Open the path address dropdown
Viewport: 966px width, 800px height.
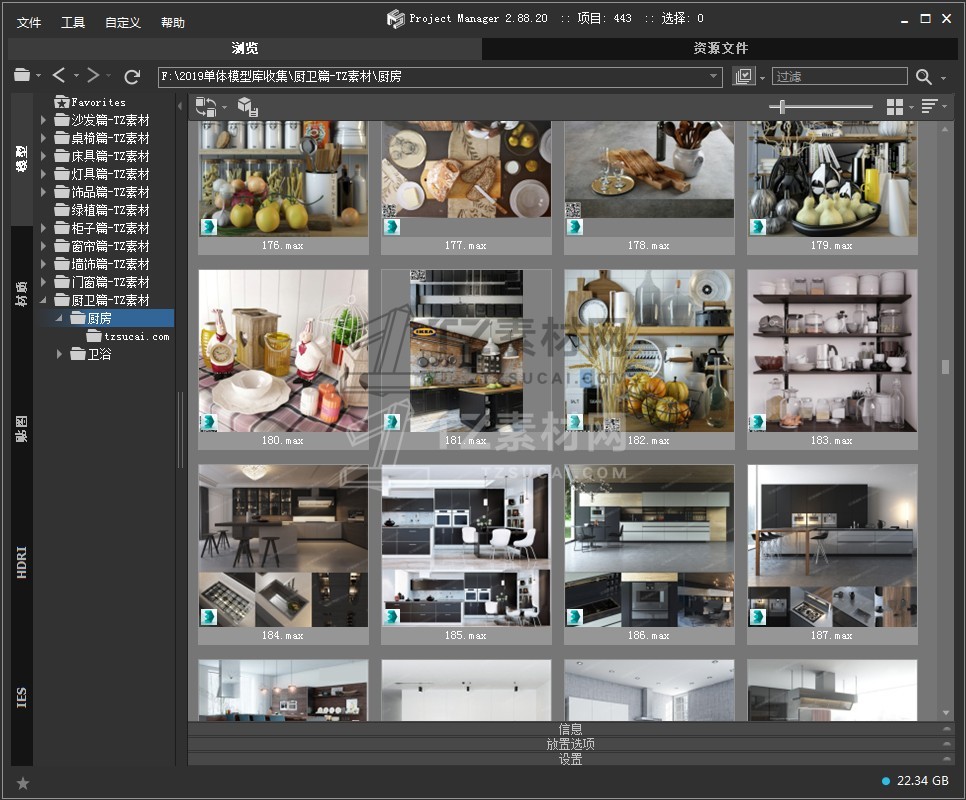point(714,77)
